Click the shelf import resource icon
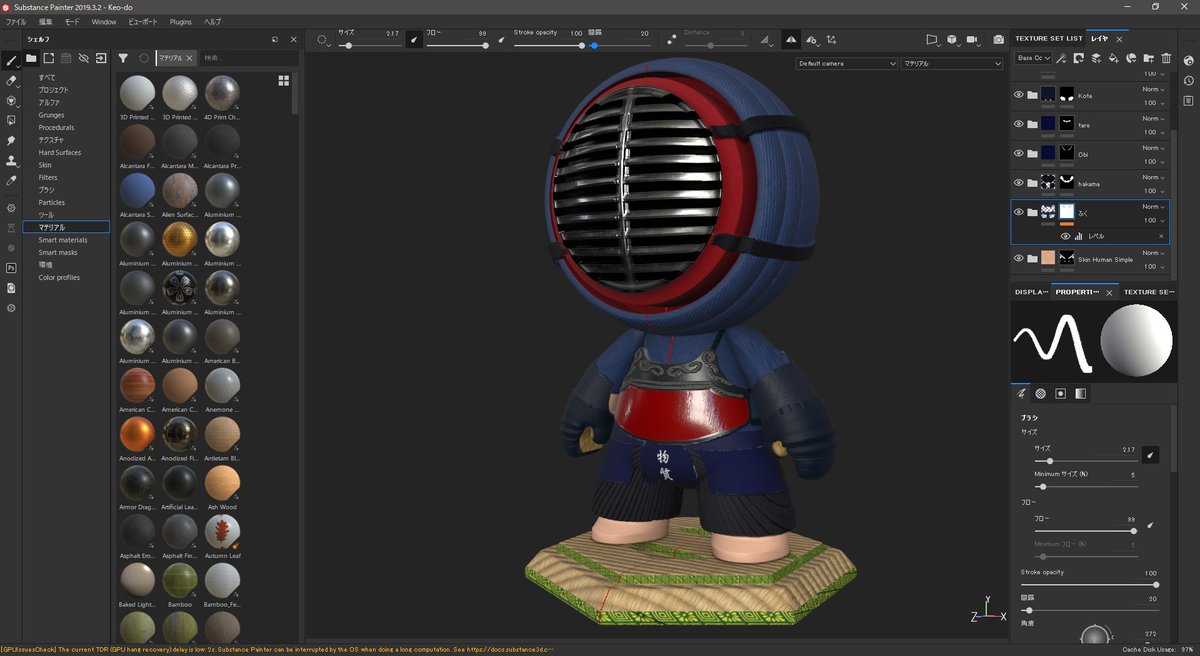This screenshot has width=1200, height=656. pos(101,58)
